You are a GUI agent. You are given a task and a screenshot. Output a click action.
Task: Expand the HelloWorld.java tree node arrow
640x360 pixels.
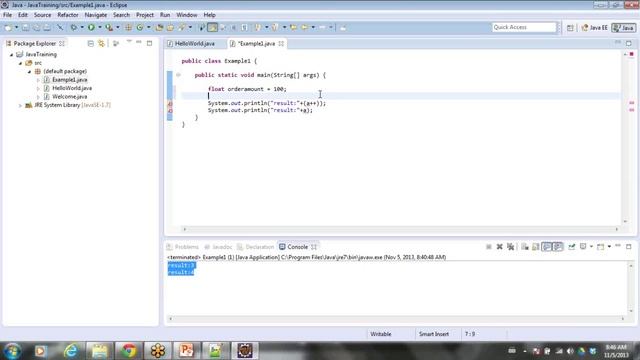click(x=38, y=89)
